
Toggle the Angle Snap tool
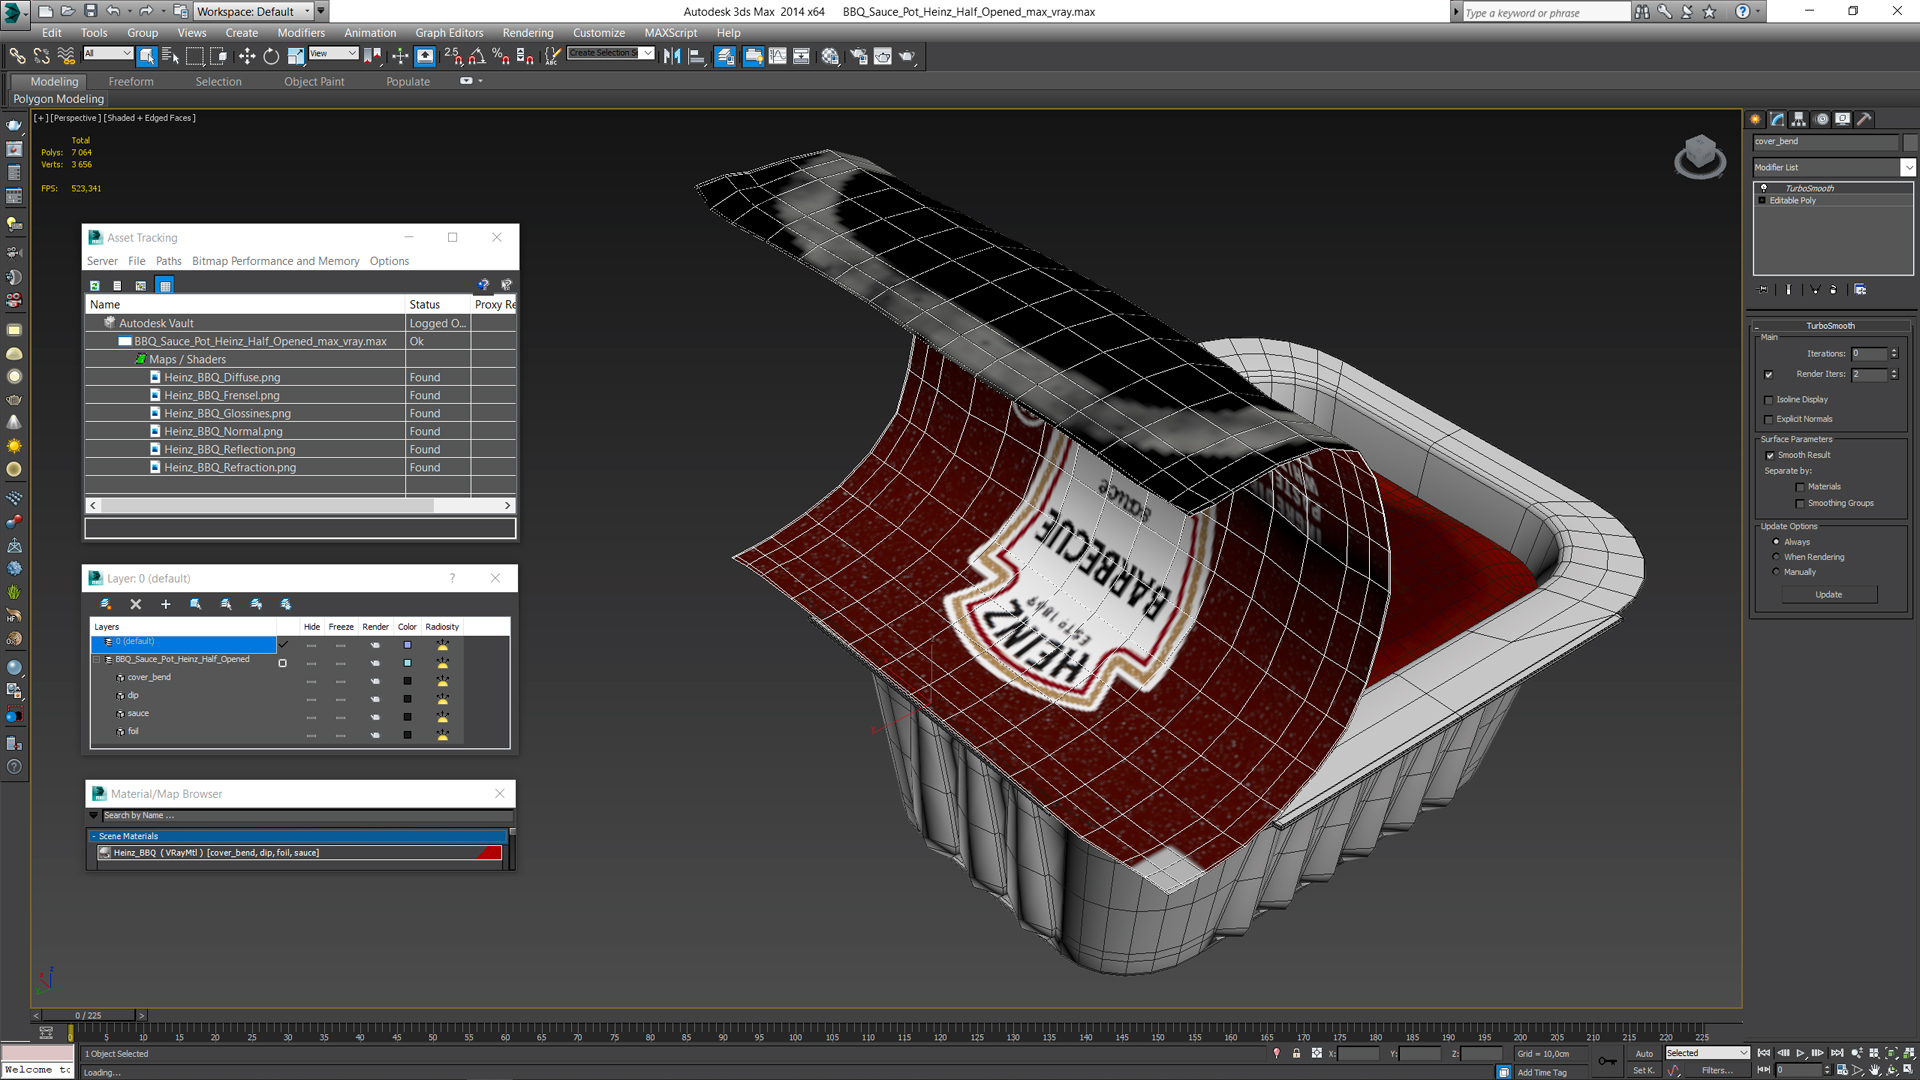[x=477, y=56]
